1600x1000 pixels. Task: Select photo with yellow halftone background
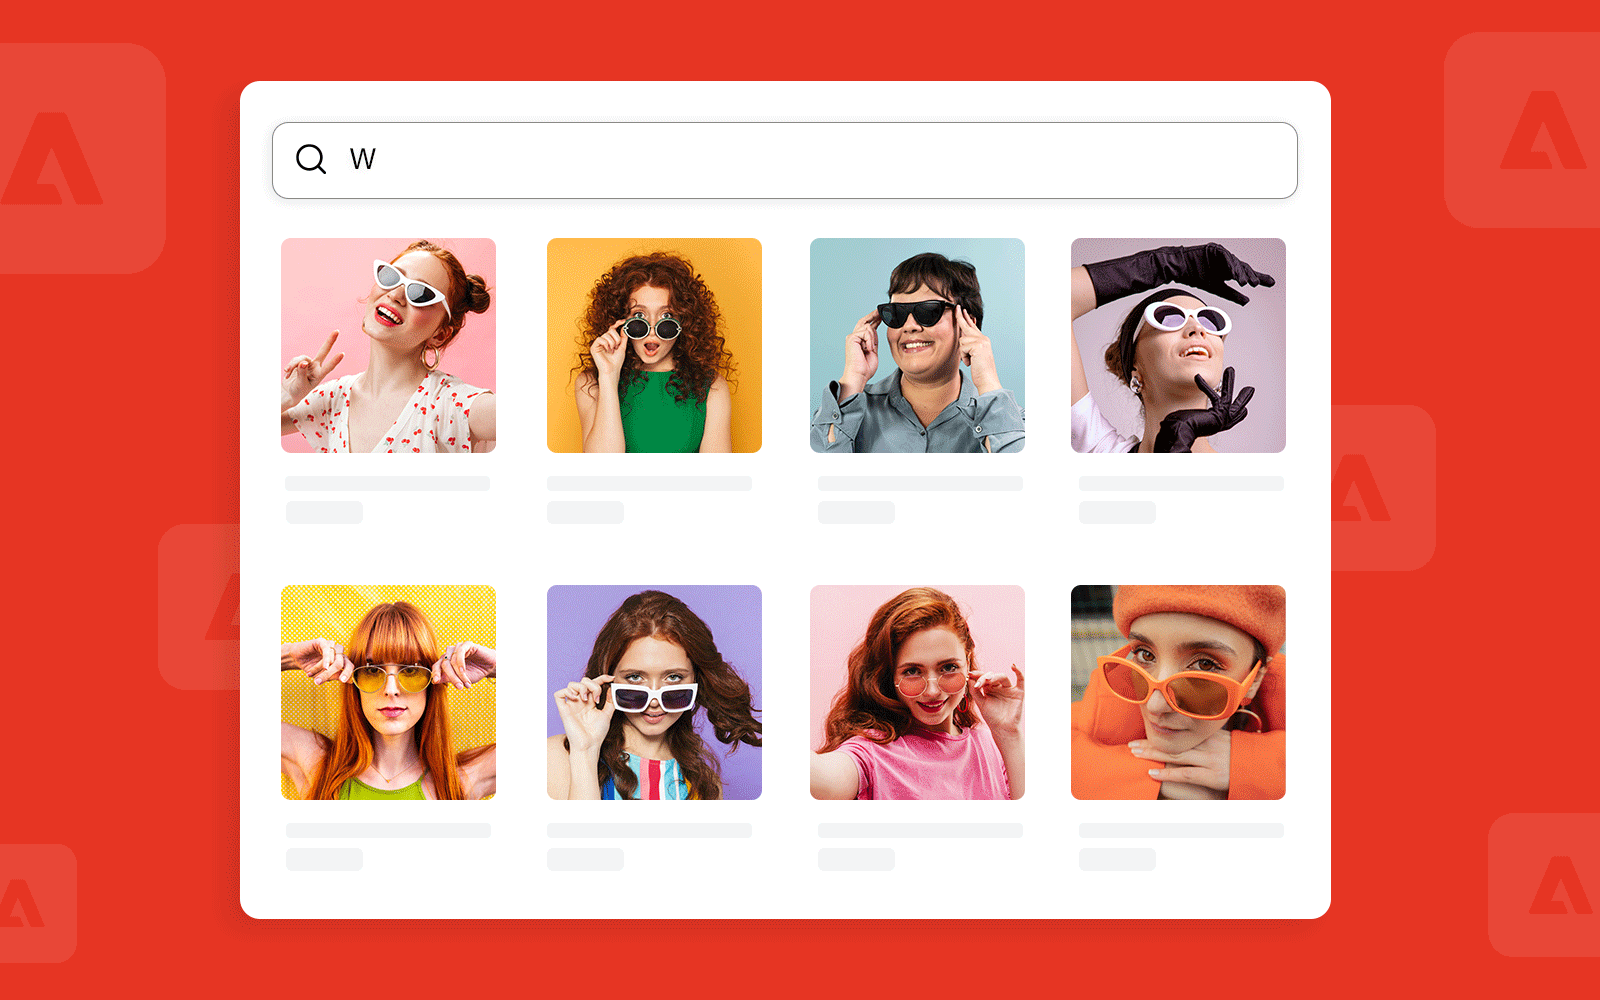[388, 692]
